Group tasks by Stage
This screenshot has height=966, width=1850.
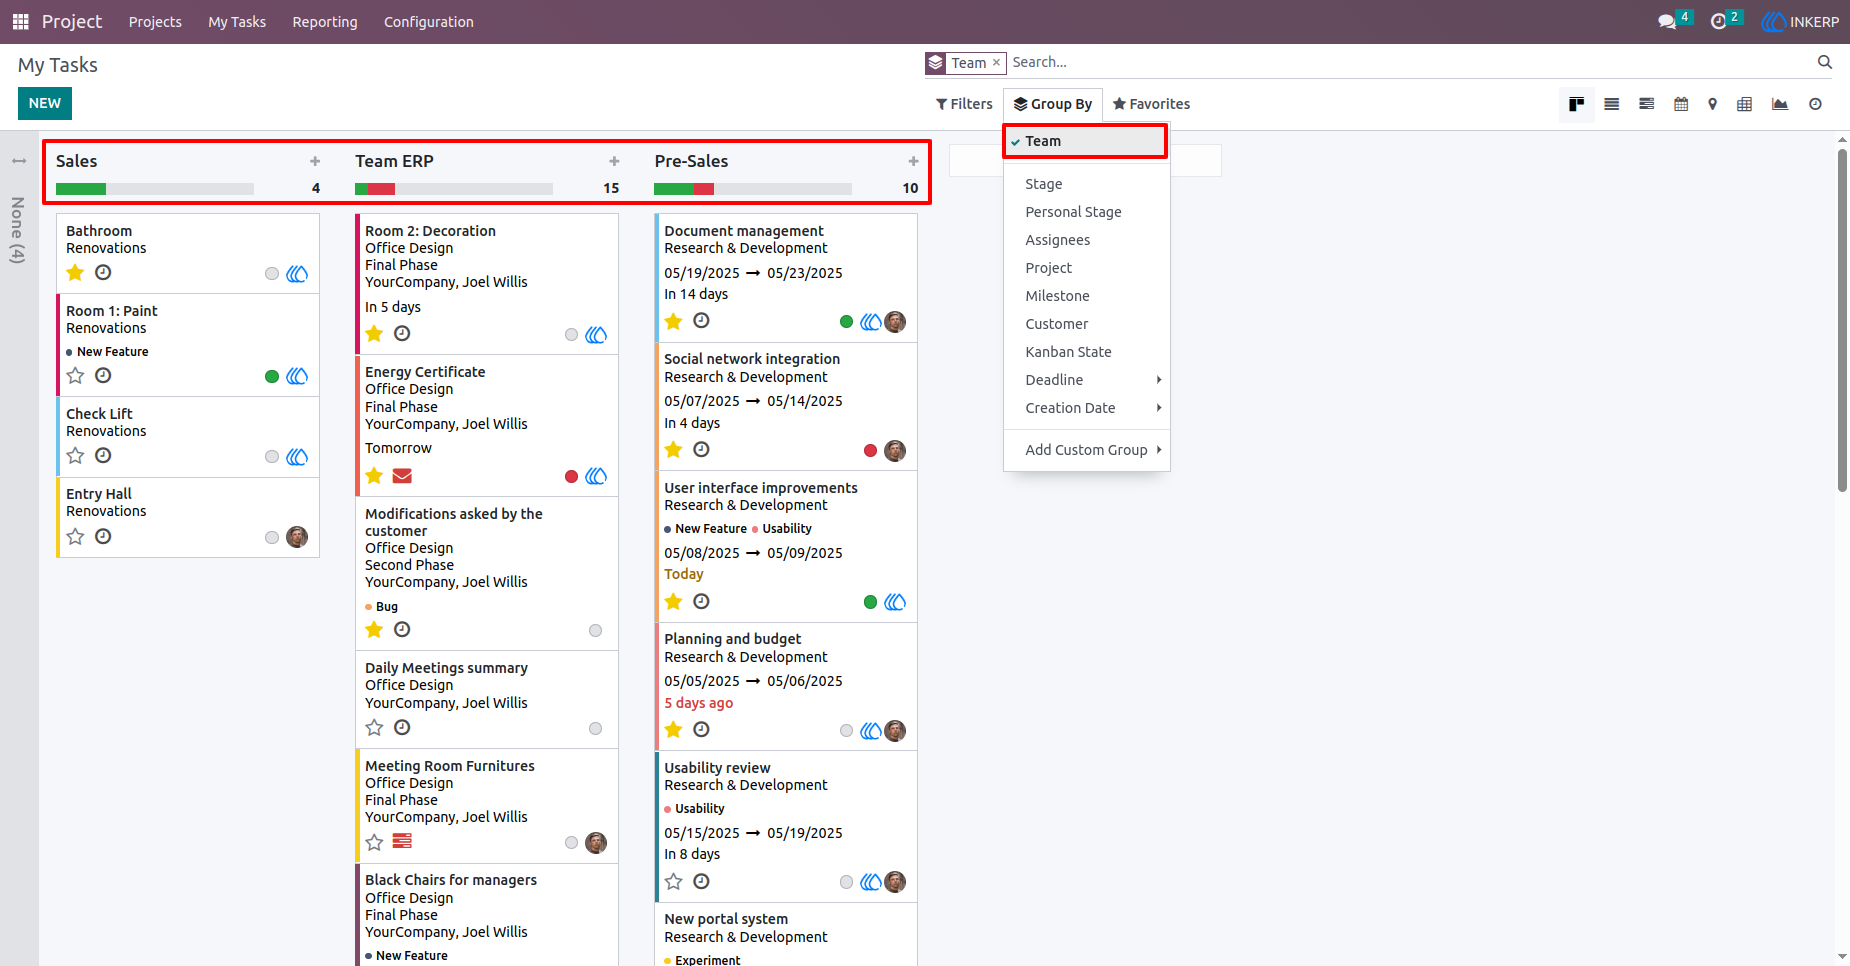(1086, 184)
